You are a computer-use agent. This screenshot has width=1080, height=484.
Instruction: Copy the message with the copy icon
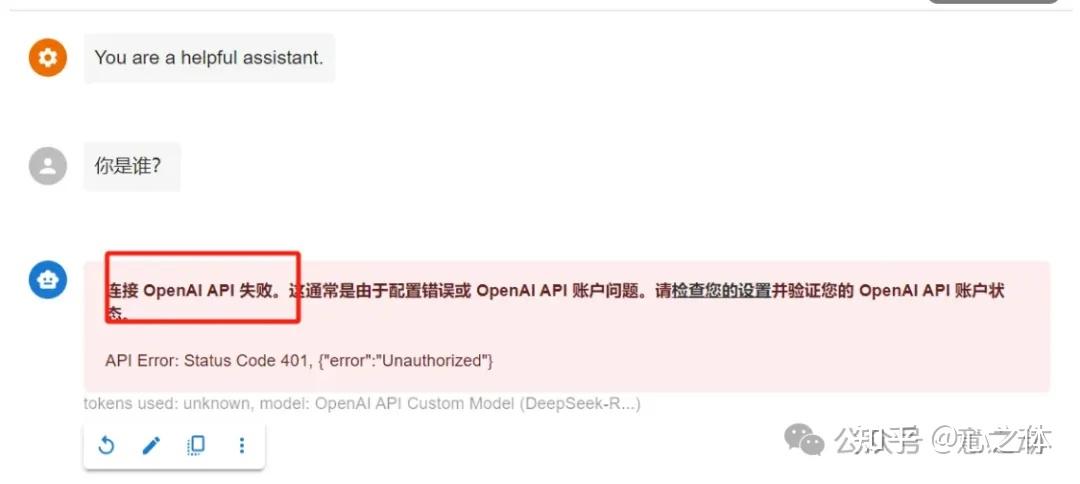[x=196, y=445]
